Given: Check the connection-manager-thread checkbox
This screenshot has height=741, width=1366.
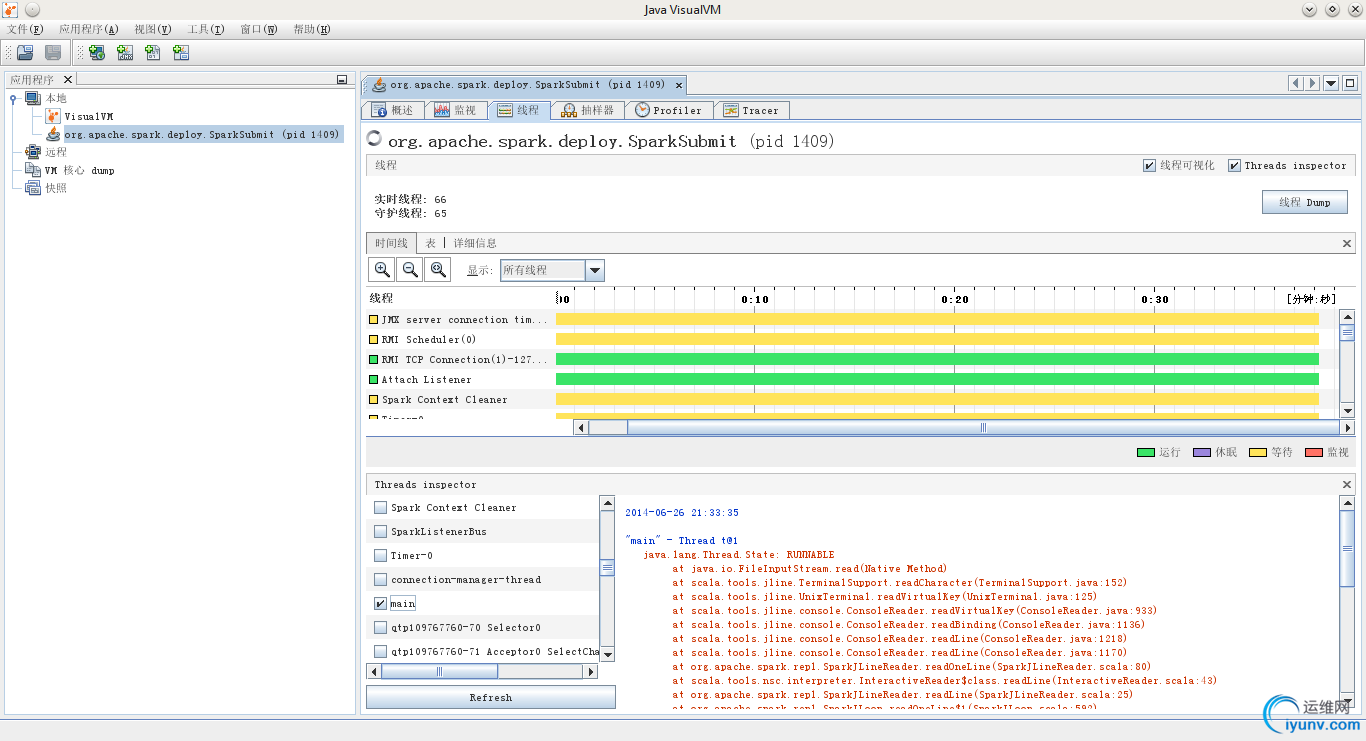Looking at the screenshot, I should pos(380,579).
